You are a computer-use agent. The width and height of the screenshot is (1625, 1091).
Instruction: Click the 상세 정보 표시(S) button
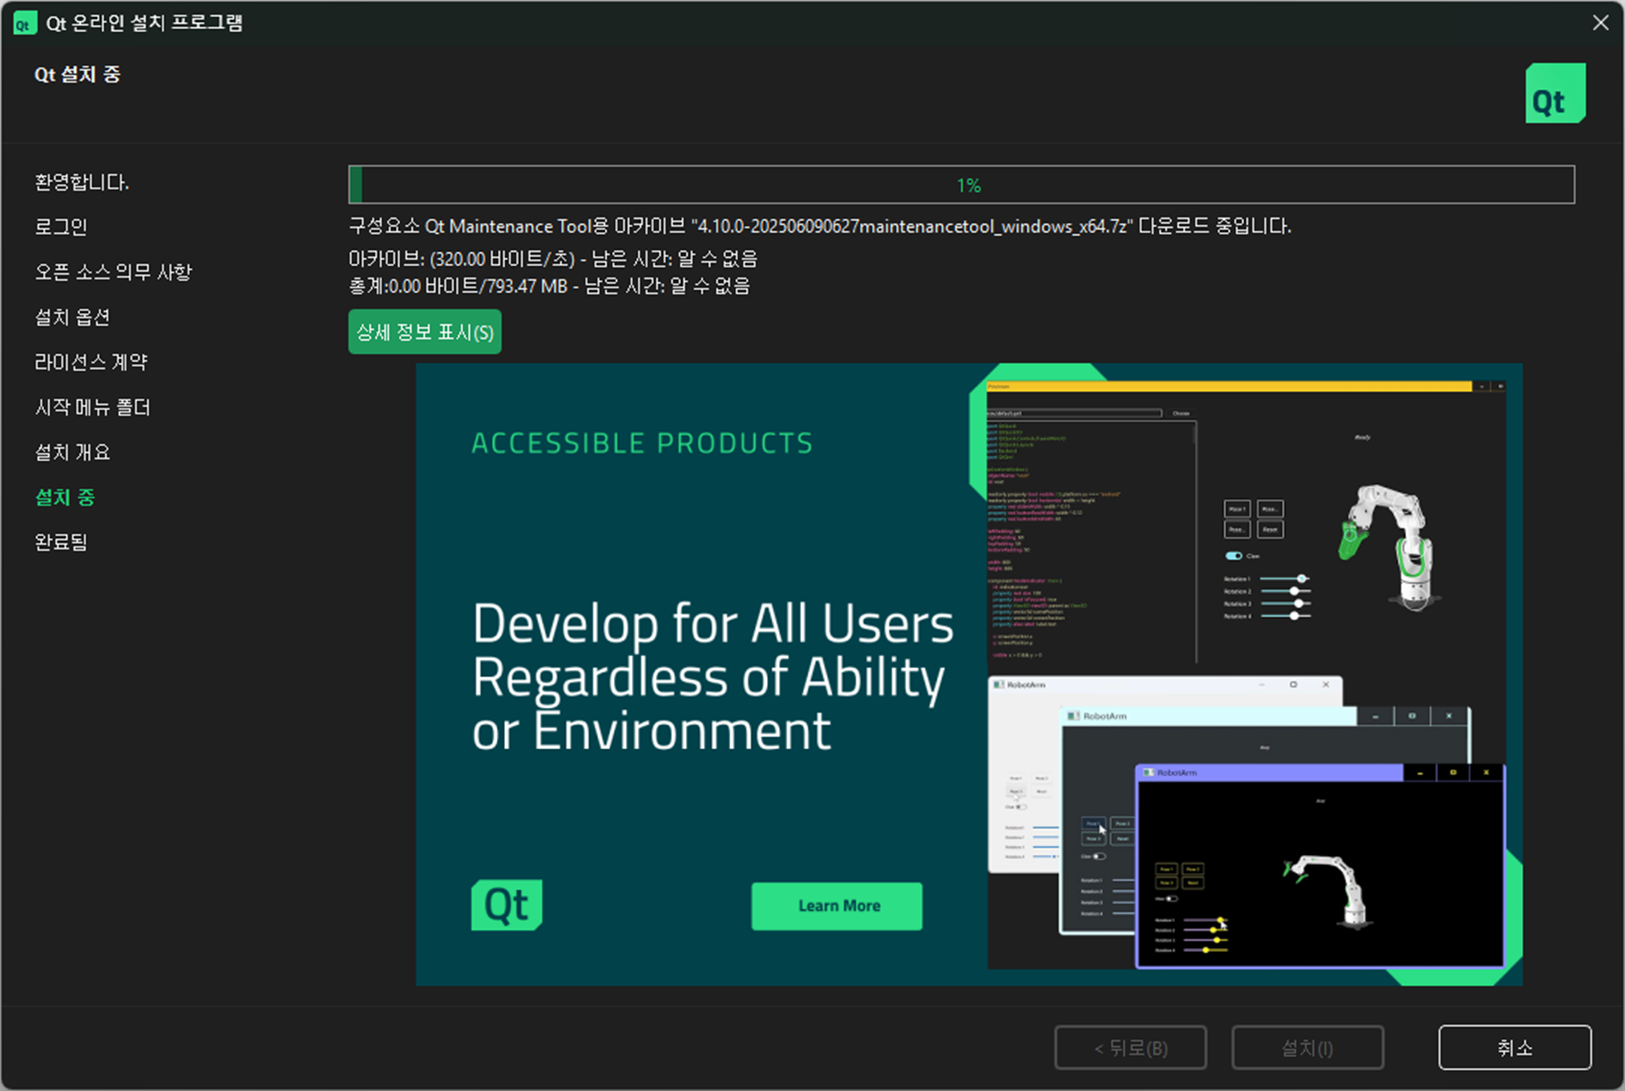(x=425, y=332)
